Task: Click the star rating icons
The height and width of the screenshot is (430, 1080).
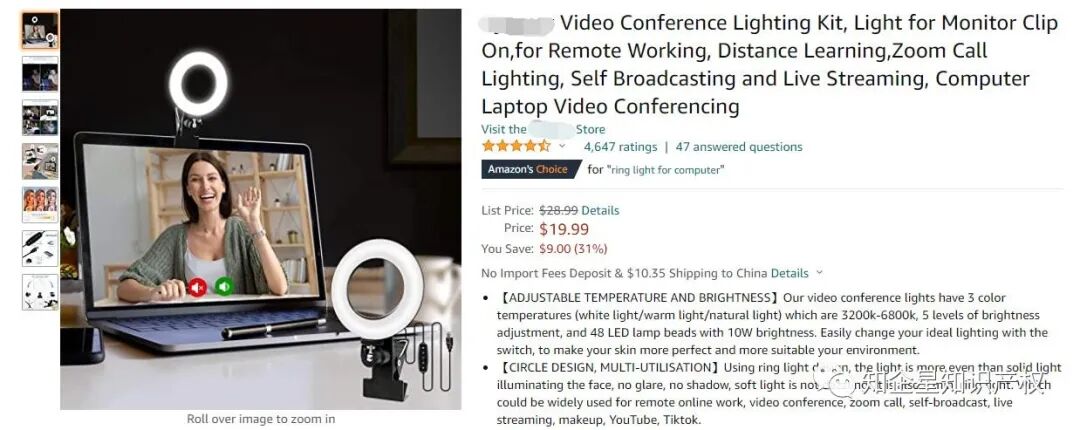Action: (x=516, y=146)
